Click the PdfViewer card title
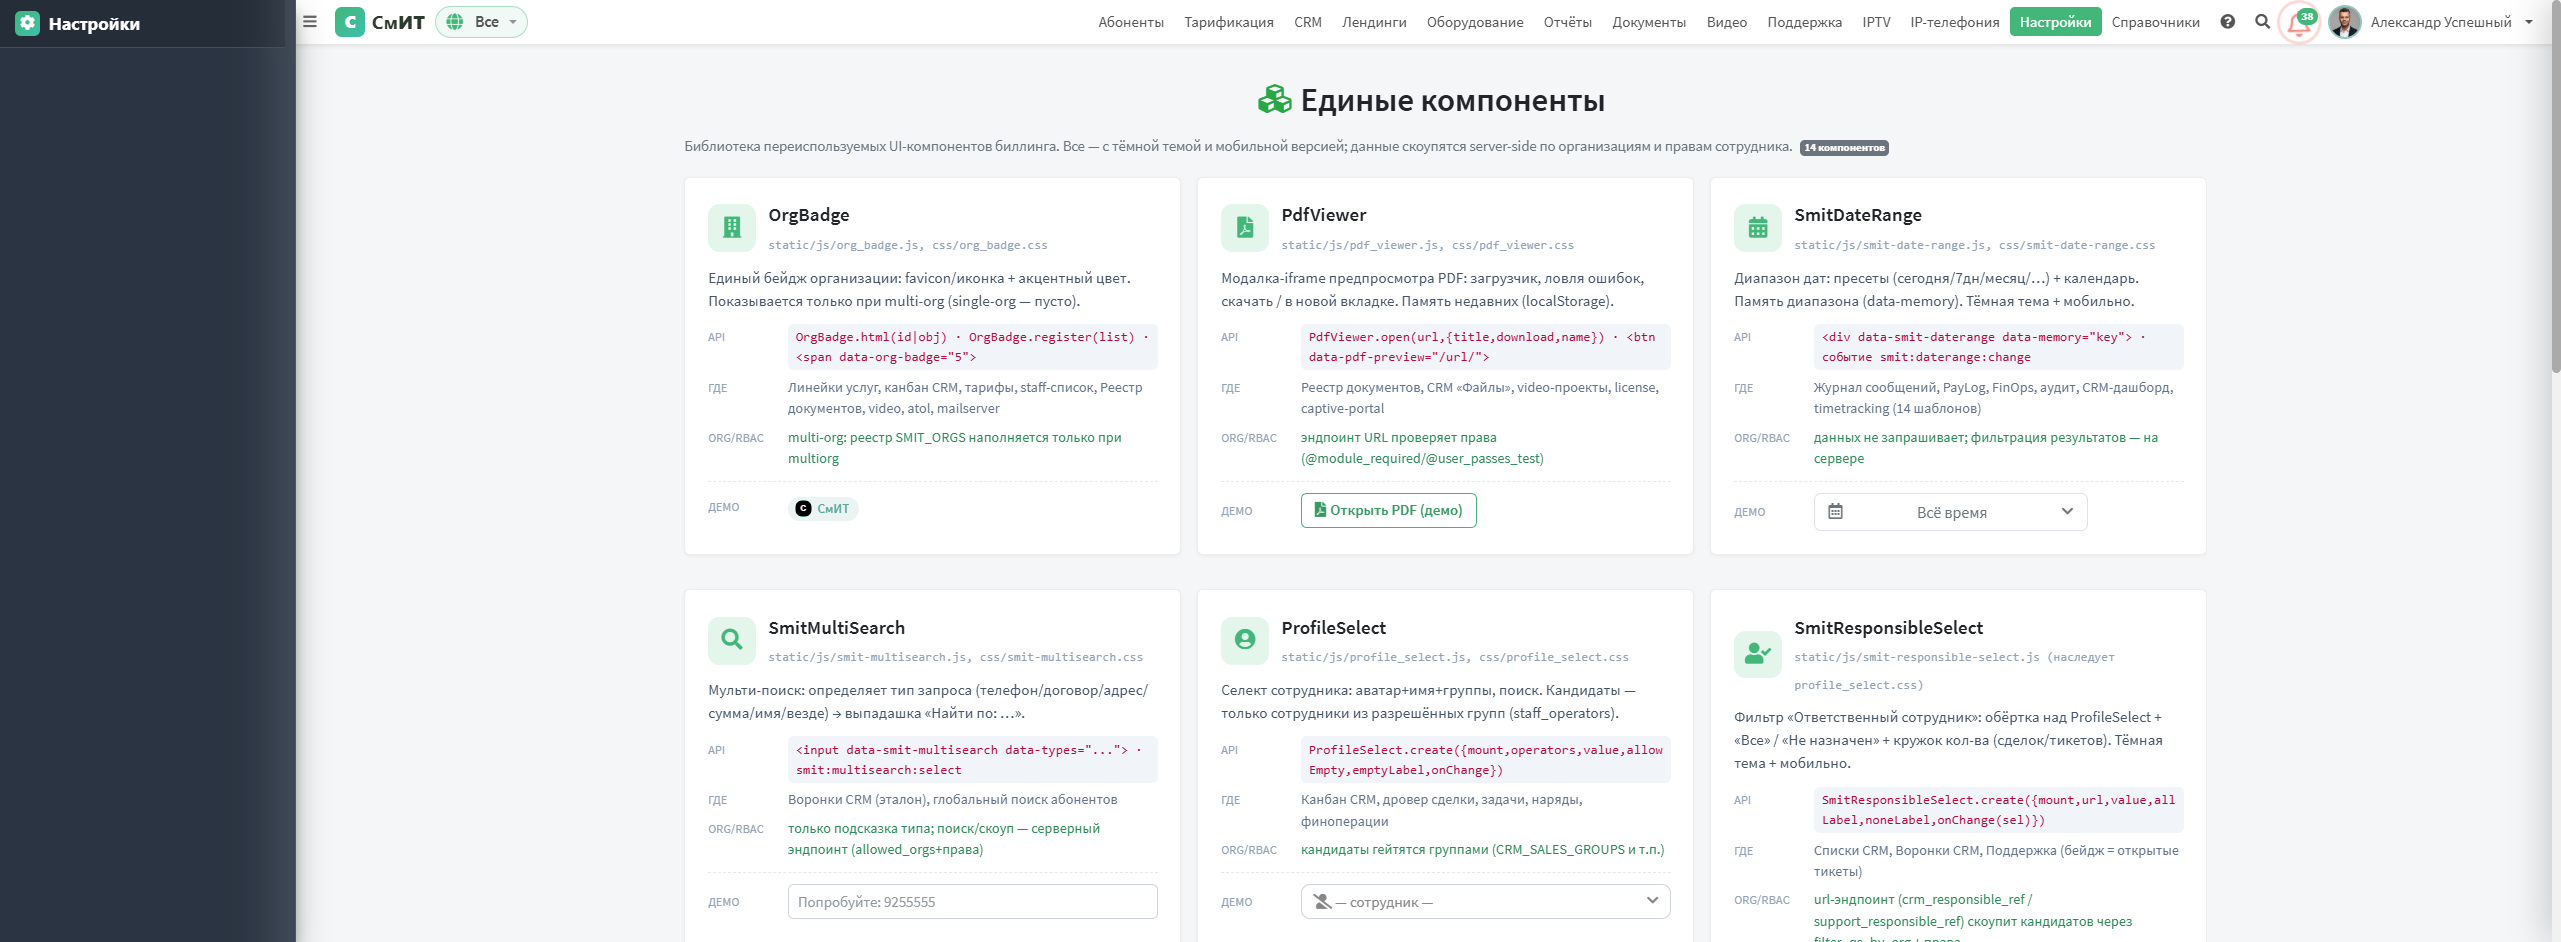The width and height of the screenshot is (2561, 942). pyautogui.click(x=1323, y=215)
